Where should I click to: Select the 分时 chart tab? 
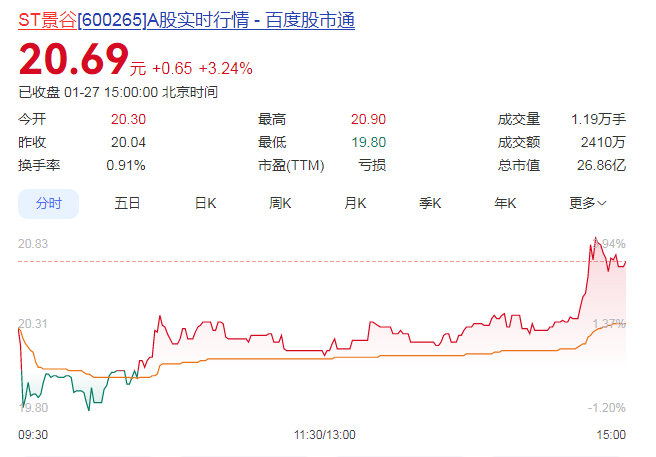tap(49, 203)
